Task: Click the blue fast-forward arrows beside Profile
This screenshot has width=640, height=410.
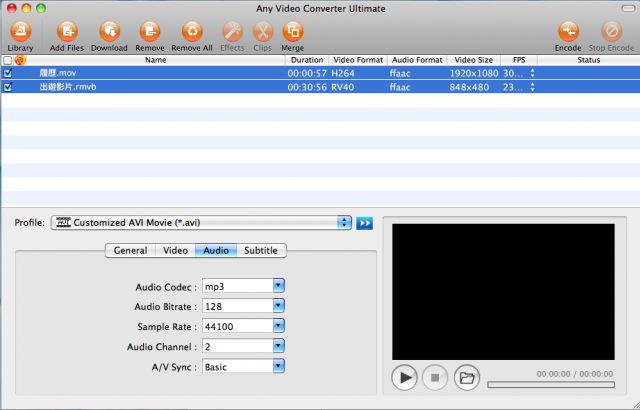Action: pyautogui.click(x=364, y=223)
